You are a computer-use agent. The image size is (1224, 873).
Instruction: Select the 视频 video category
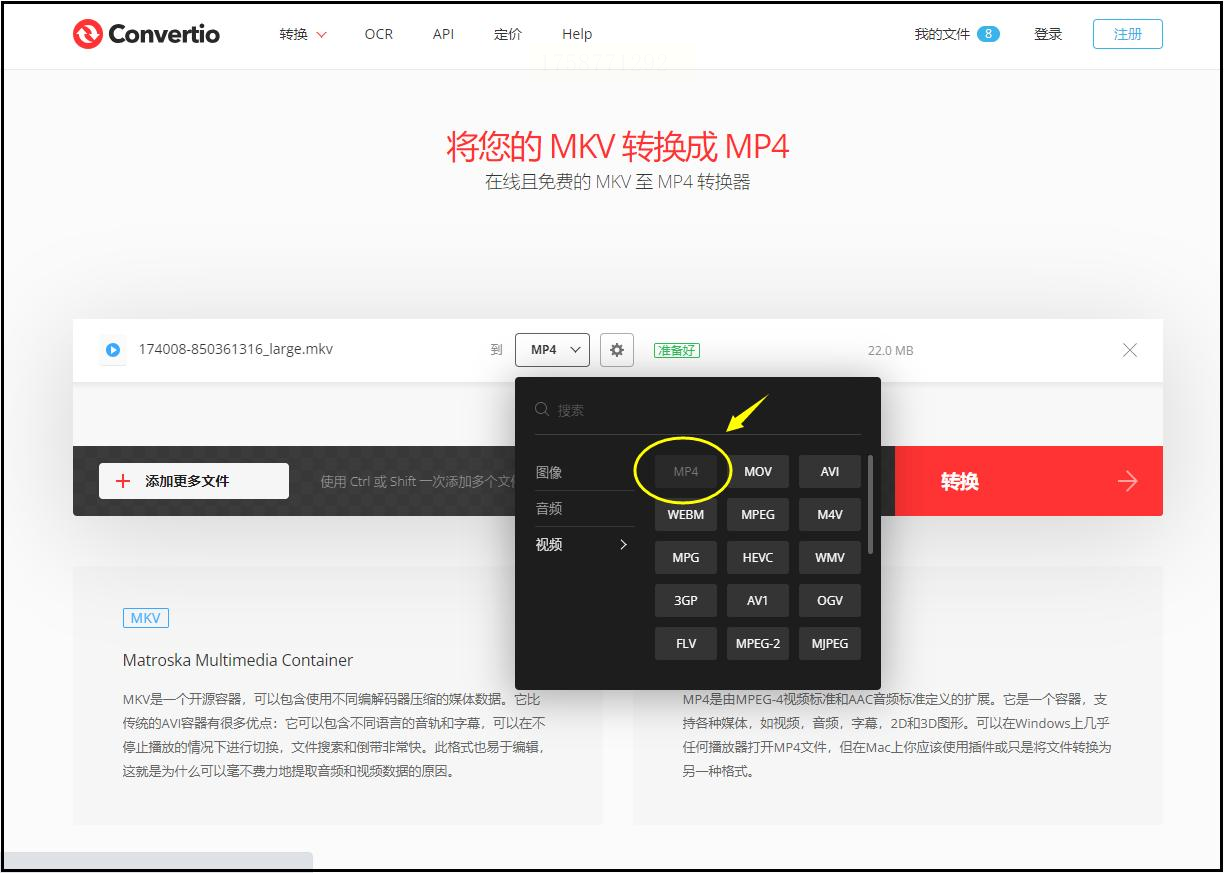pyautogui.click(x=549, y=544)
